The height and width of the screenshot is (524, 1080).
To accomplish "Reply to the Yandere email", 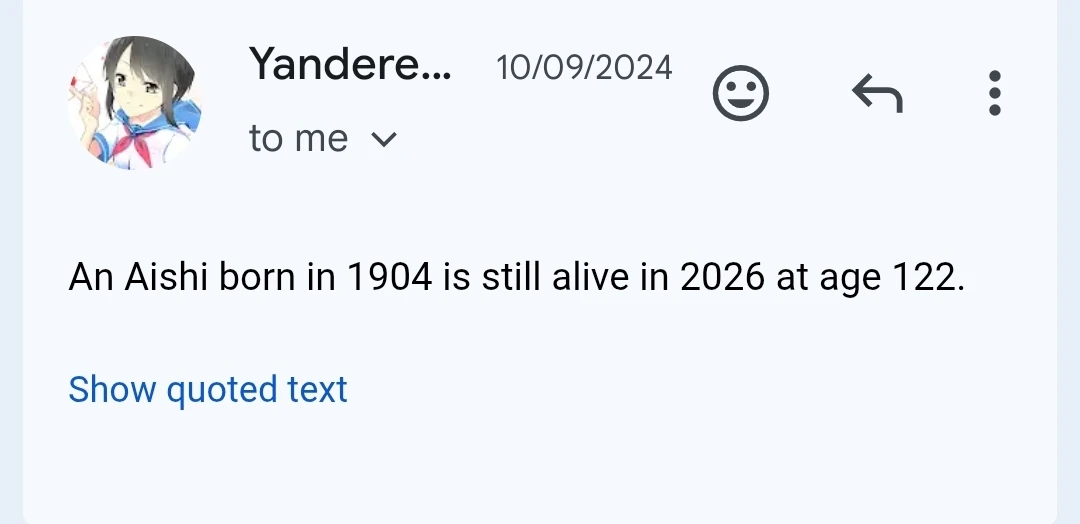I will (878, 93).
